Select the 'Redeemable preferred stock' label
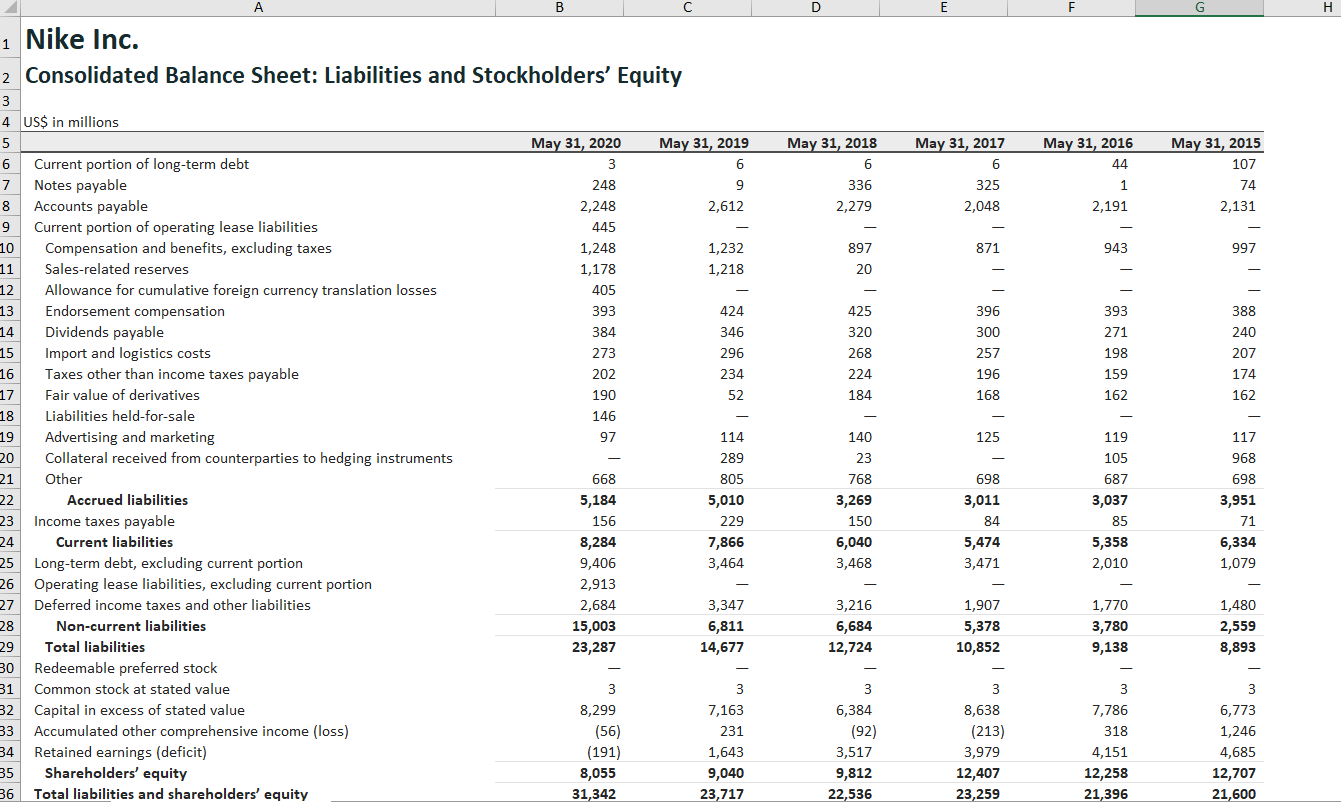1341x802 pixels. pyautogui.click(x=125, y=668)
